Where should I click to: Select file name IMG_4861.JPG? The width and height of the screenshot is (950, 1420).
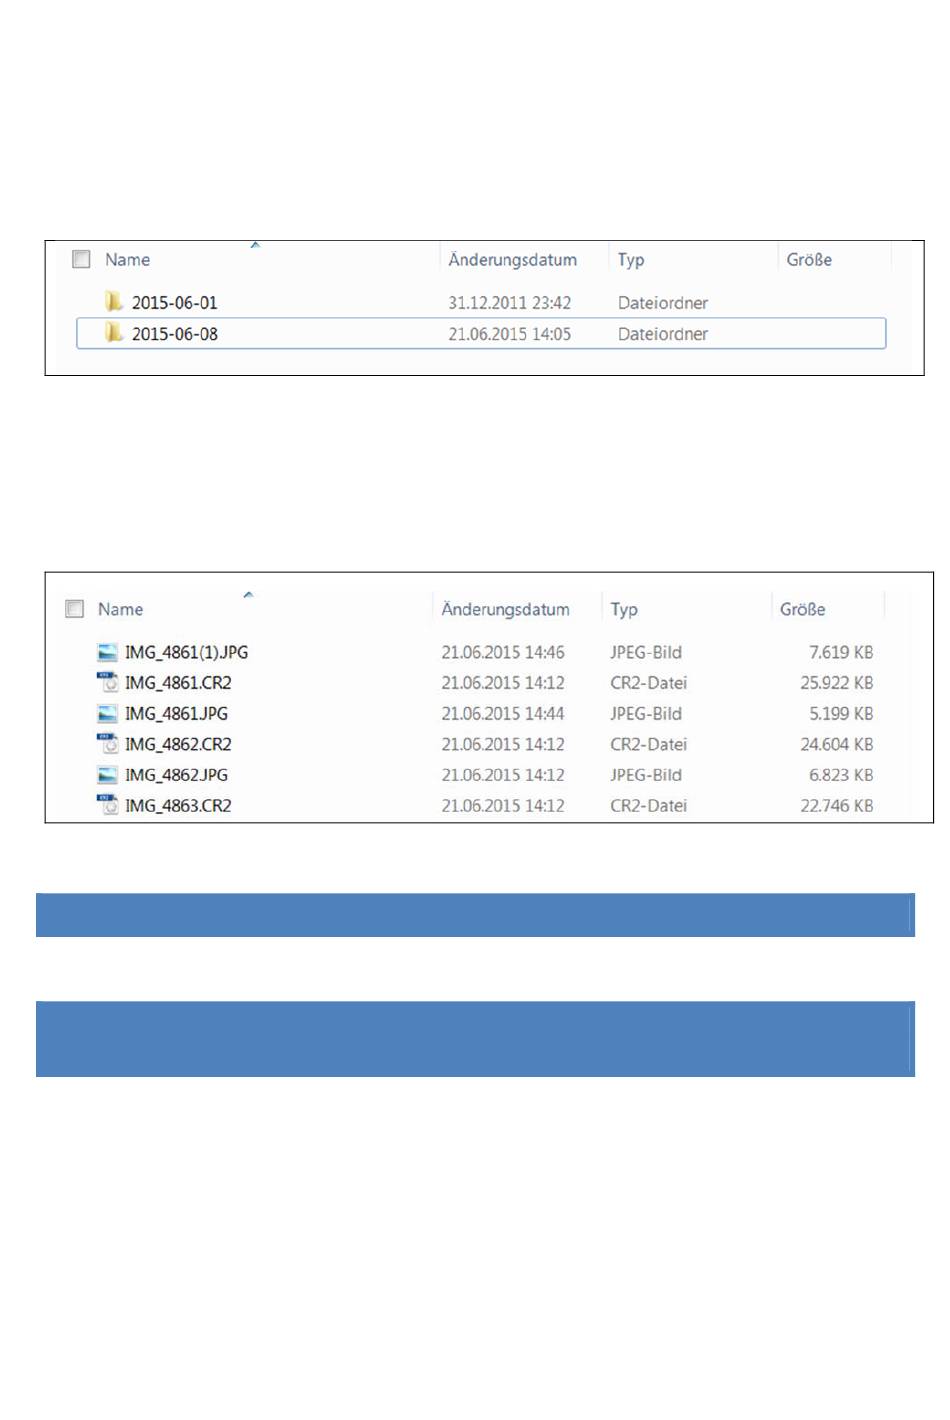tap(176, 714)
